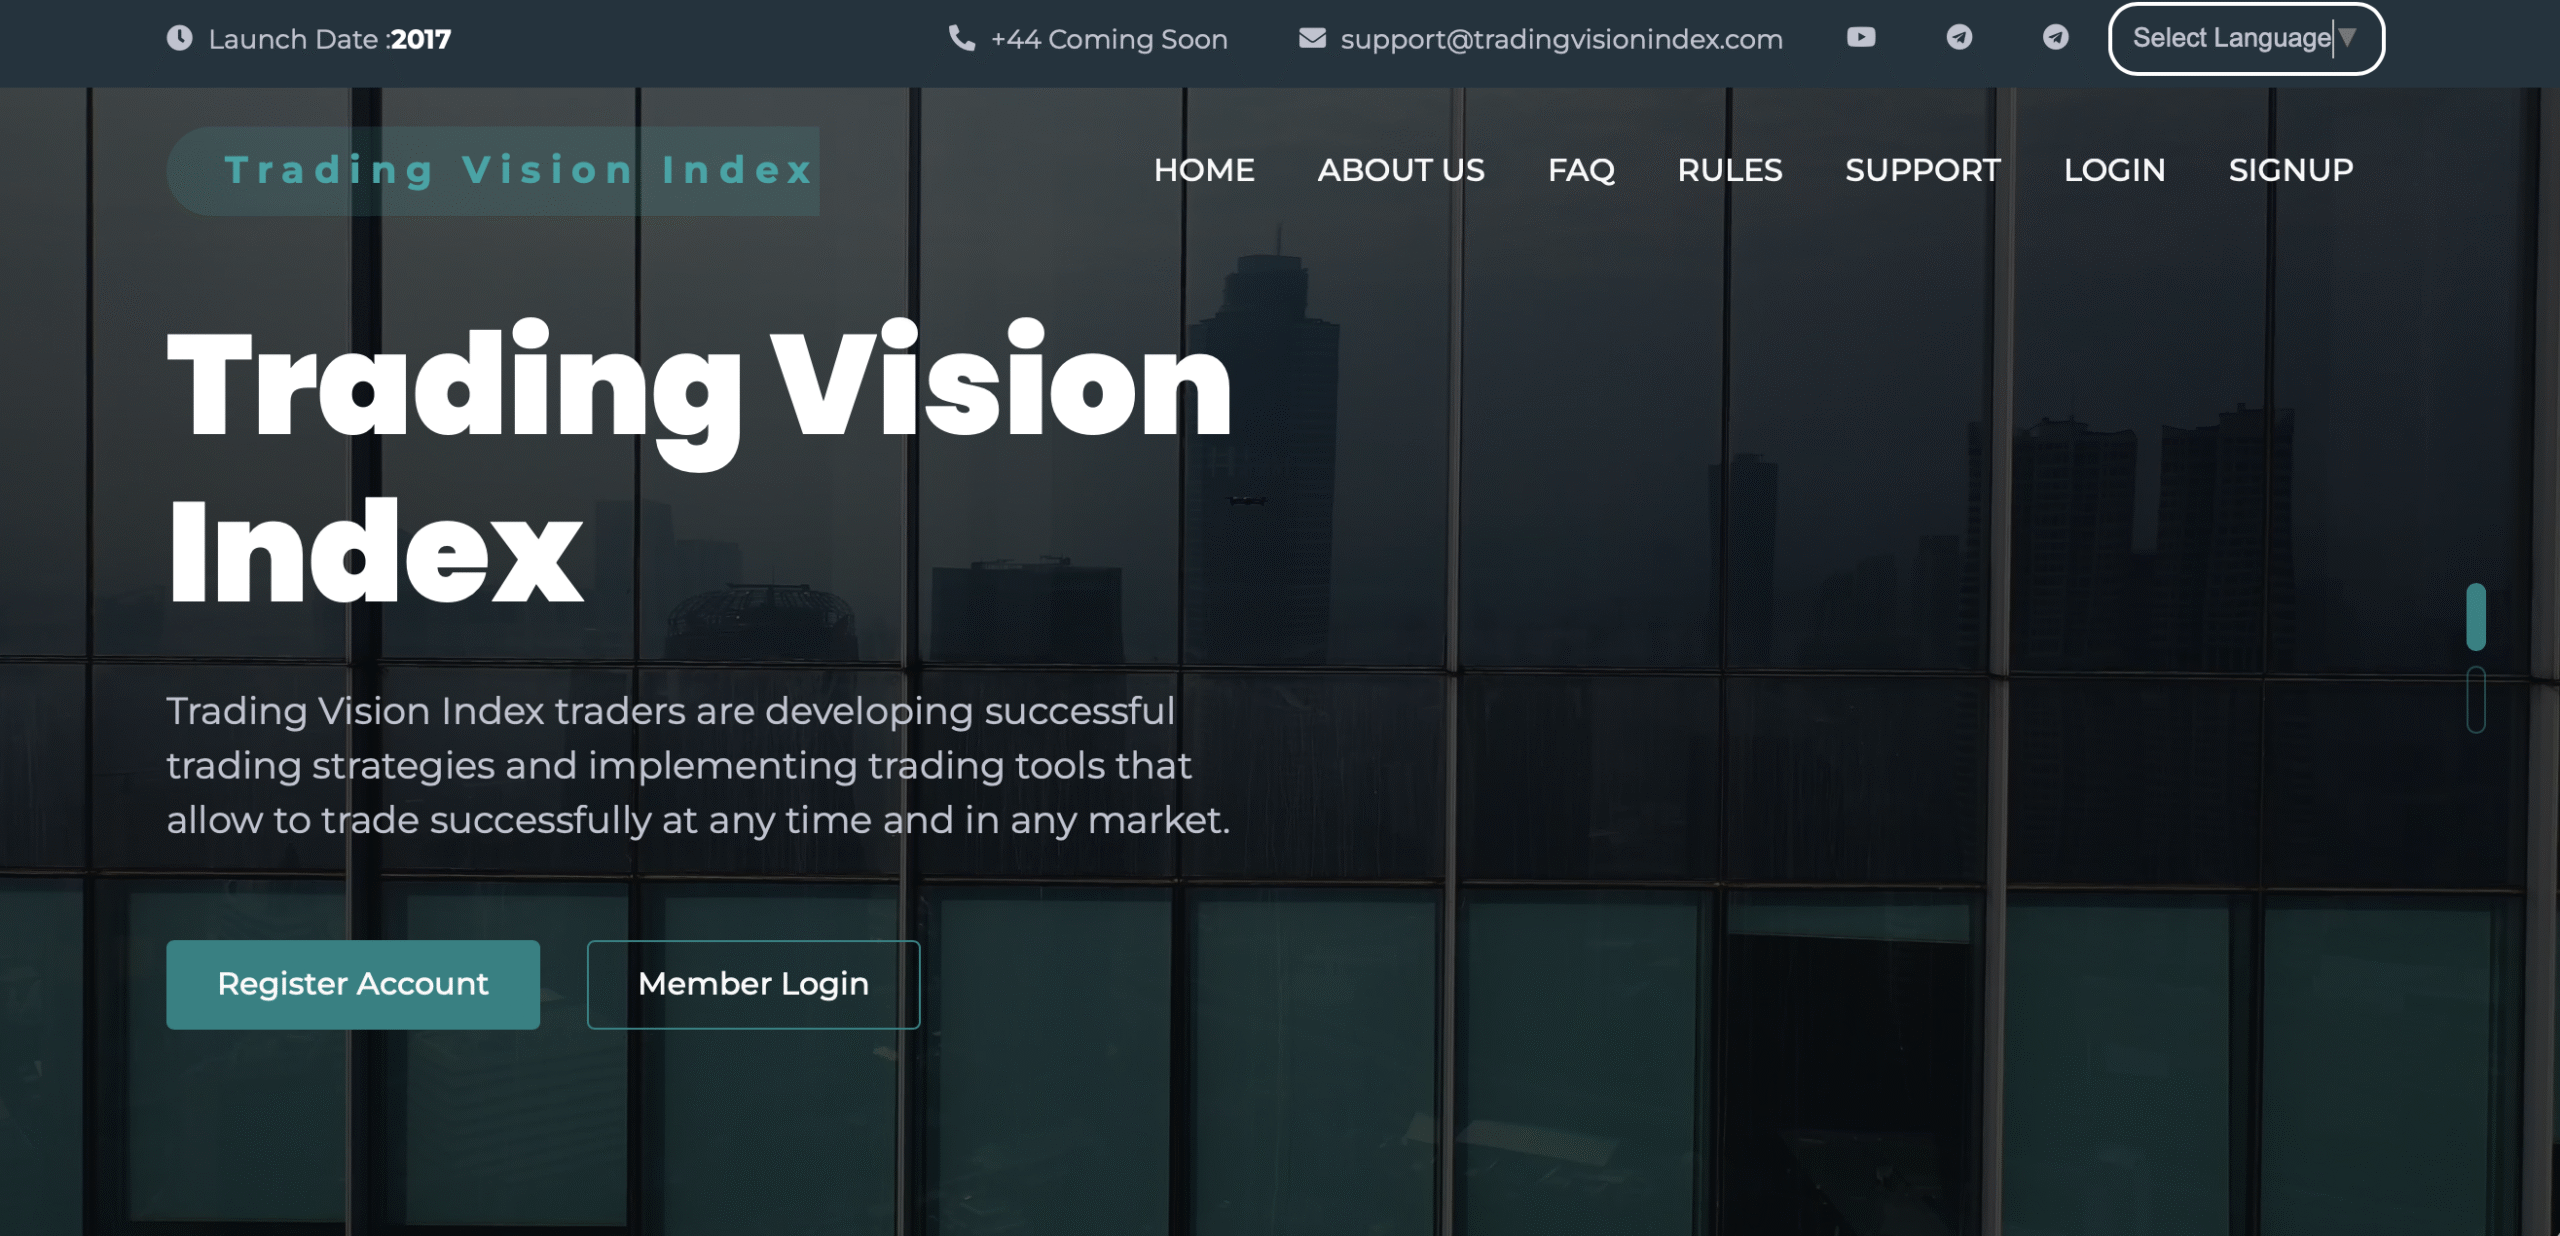
Task: Click the phone handset icon
Action: click(961, 38)
